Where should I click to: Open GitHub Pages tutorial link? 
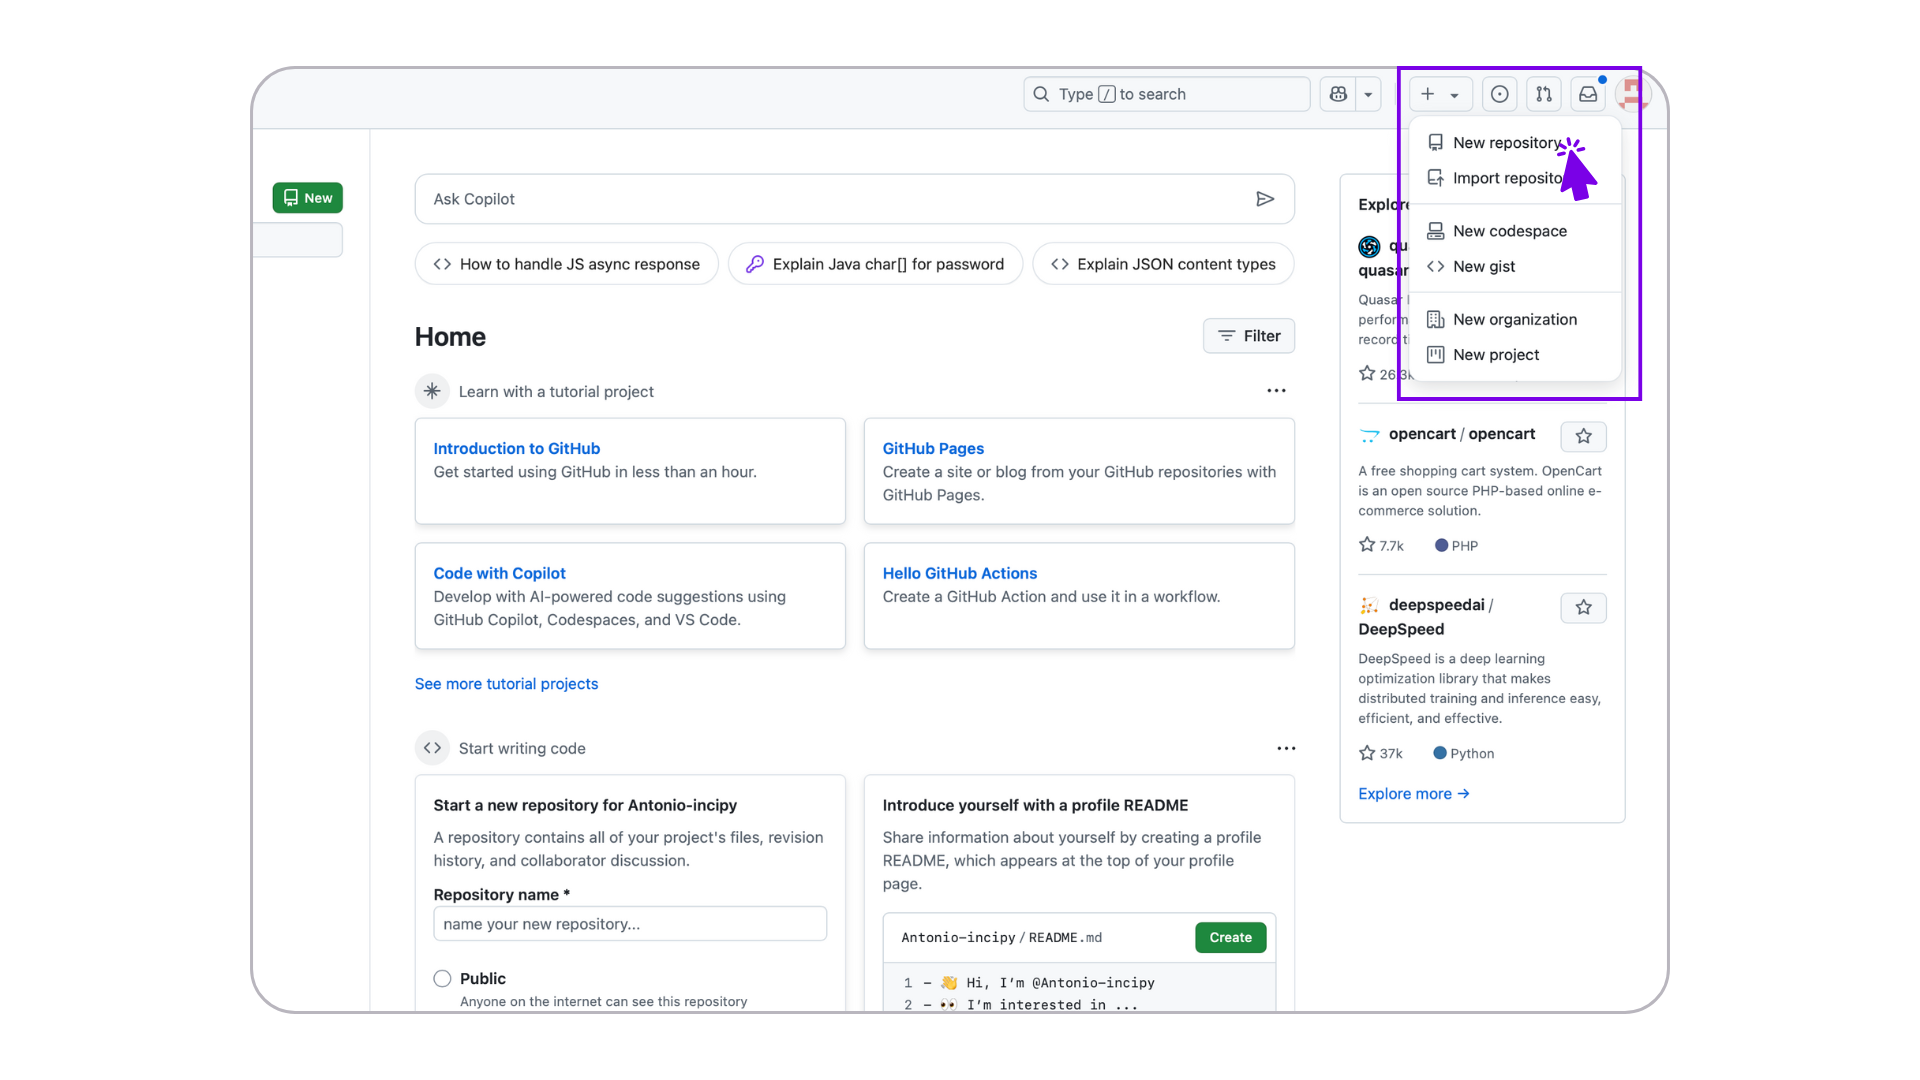pos(933,448)
